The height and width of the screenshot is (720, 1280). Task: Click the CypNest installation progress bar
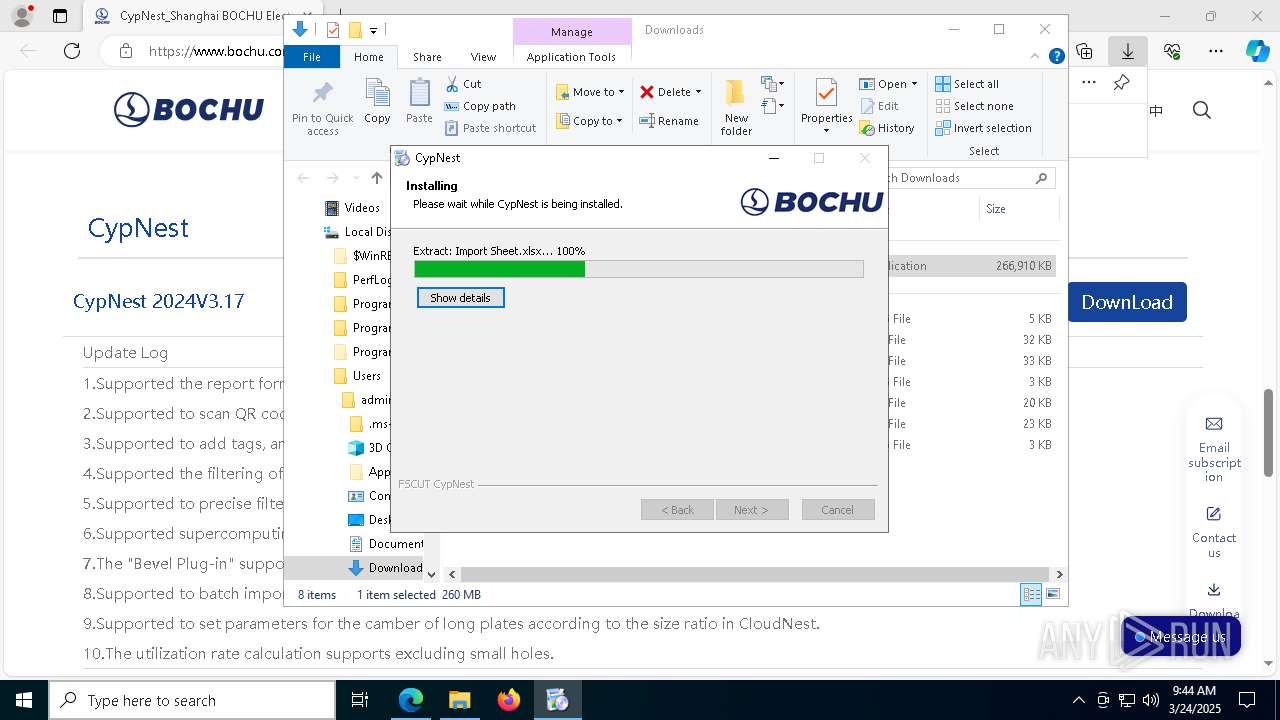[638, 269]
